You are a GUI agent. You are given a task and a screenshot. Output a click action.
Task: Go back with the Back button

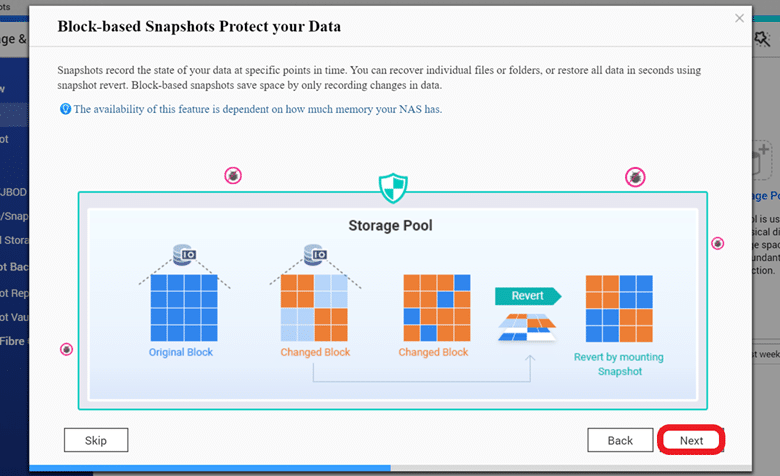[620, 440]
